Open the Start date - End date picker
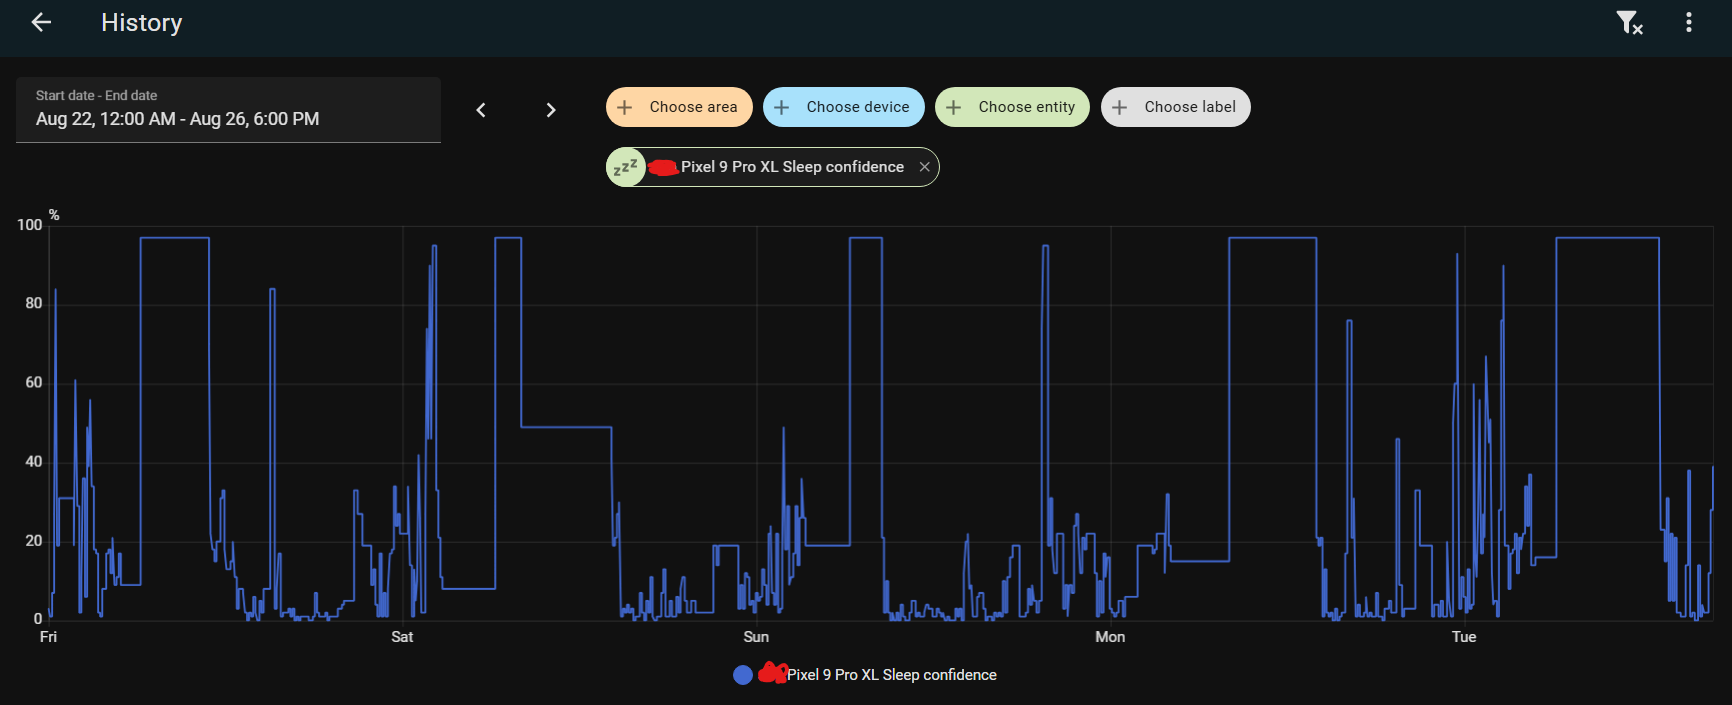1732x705 pixels. 228,110
